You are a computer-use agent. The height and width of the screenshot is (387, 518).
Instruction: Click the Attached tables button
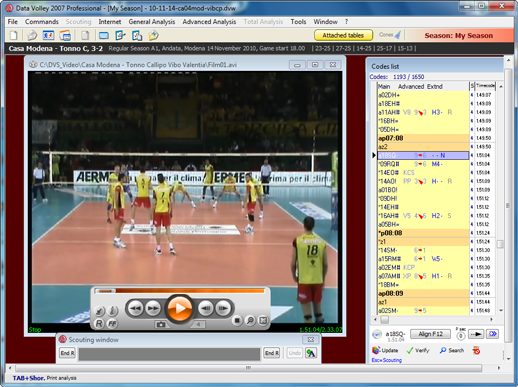pos(343,35)
